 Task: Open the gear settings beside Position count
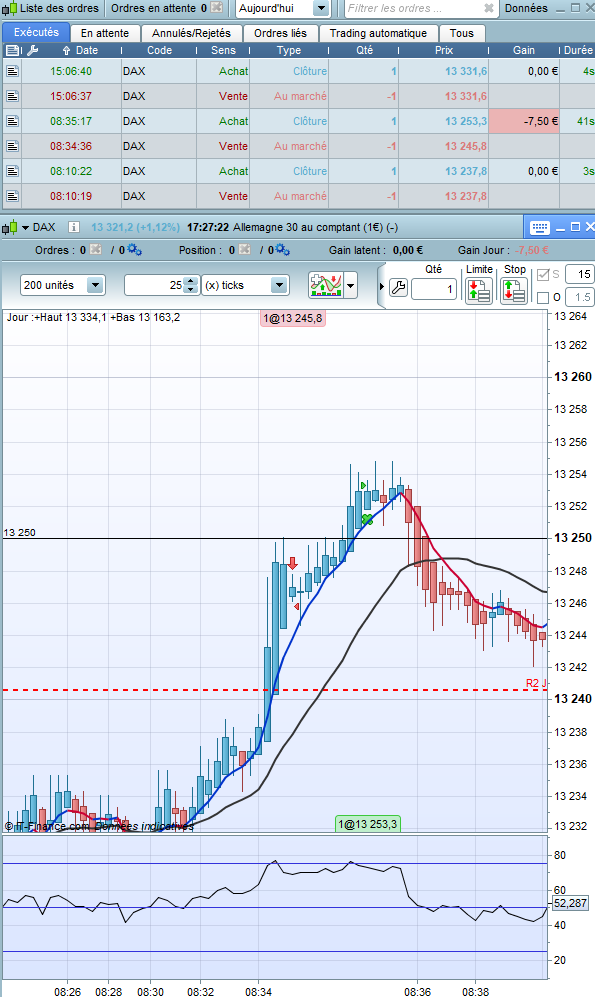point(283,249)
